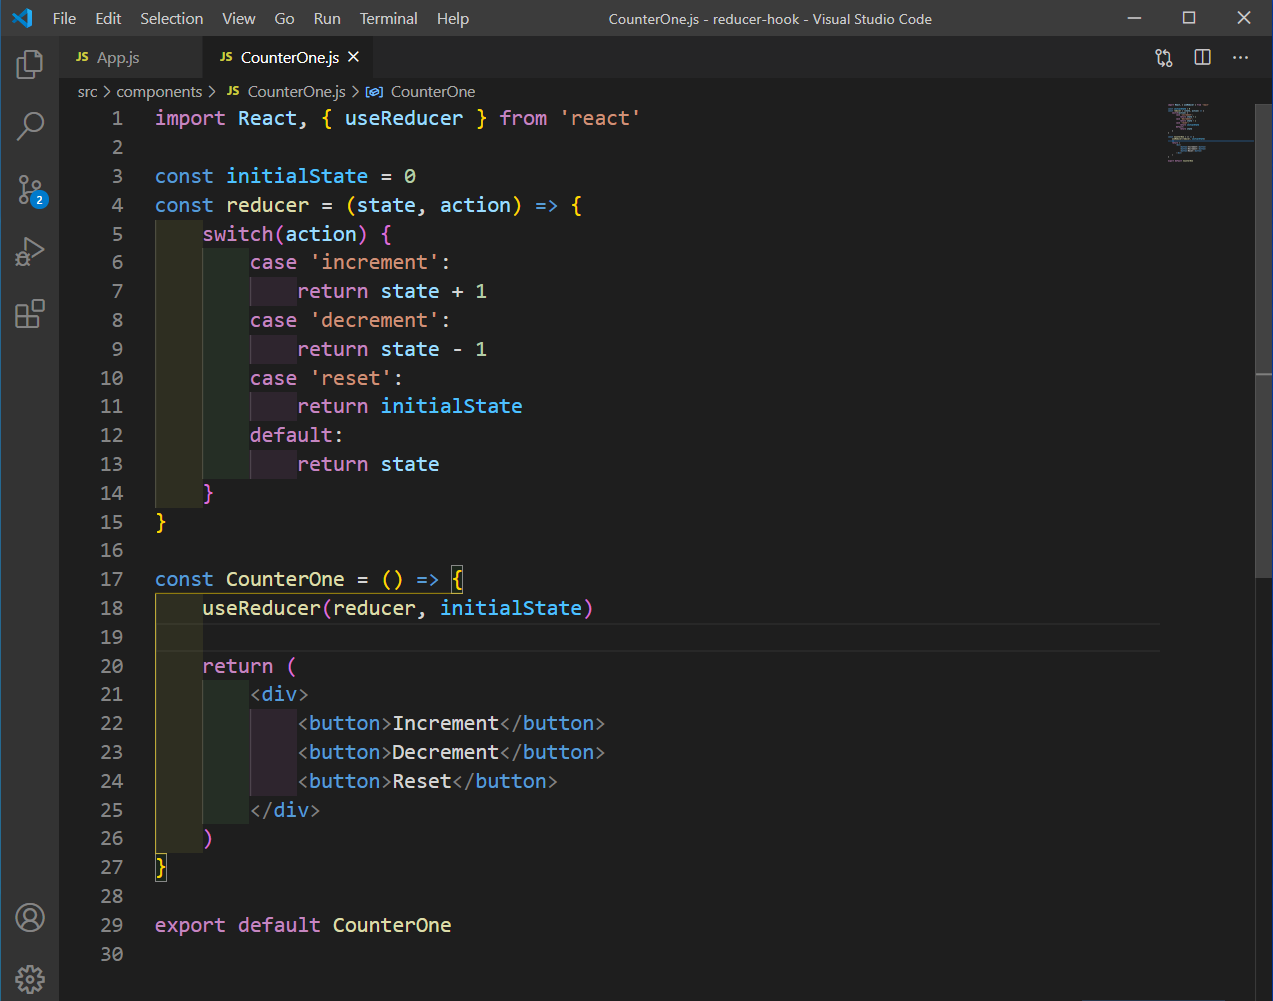Click the 'reset' case string
This screenshot has height=1001, width=1273.
(351, 378)
